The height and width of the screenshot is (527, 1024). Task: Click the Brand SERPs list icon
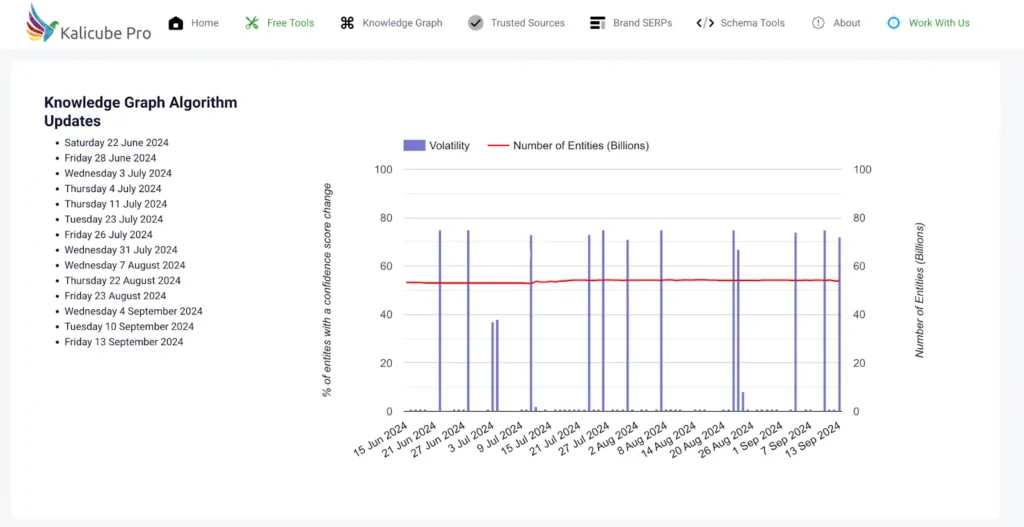coord(598,23)
